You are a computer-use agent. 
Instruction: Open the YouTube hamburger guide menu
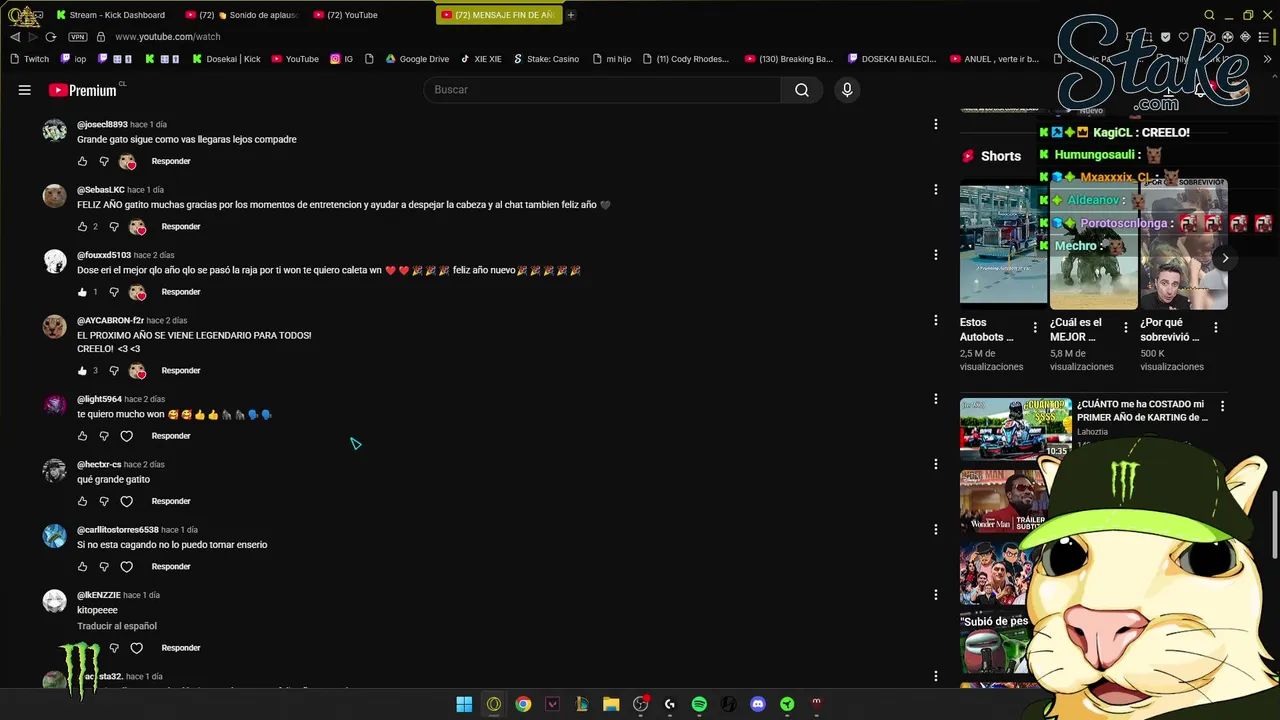click(24, 90)
